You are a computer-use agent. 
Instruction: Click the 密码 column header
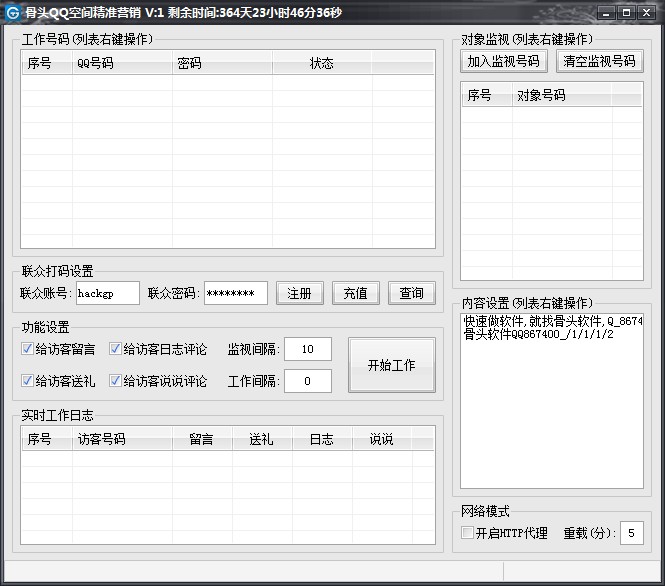222,63
